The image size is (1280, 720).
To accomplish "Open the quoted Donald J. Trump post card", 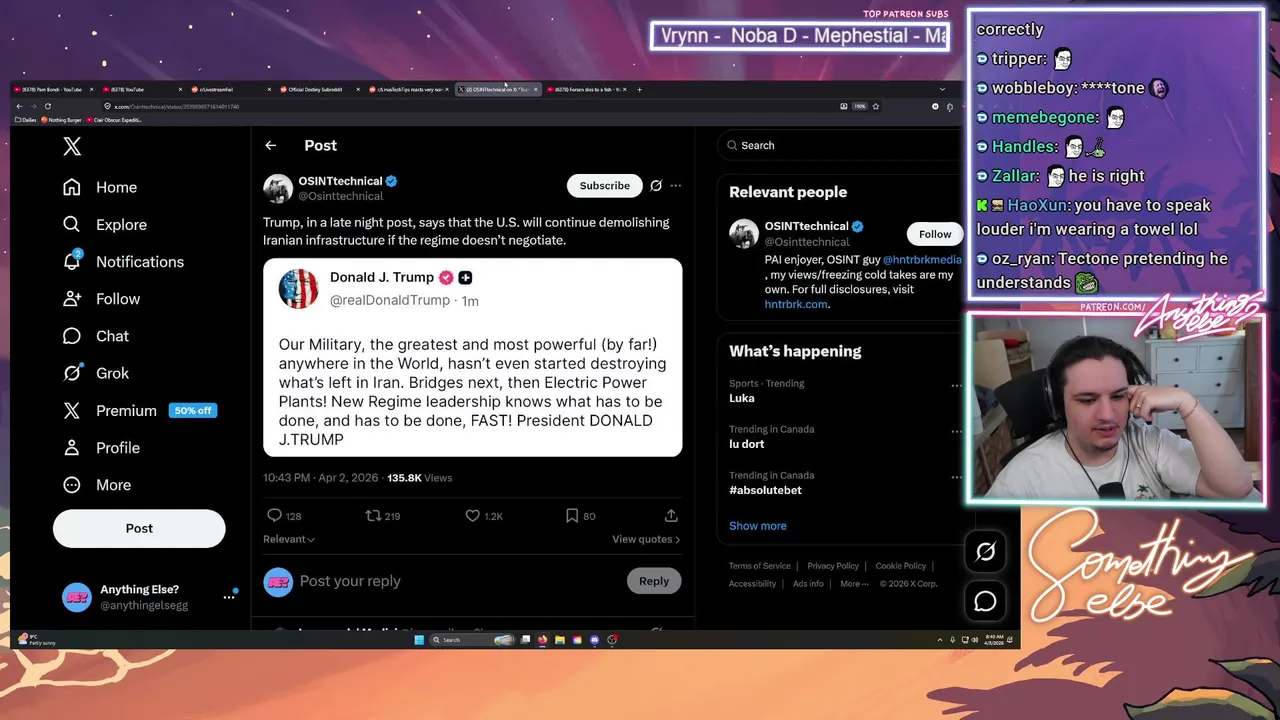I will pyautogui.click(x=473, y=357).
